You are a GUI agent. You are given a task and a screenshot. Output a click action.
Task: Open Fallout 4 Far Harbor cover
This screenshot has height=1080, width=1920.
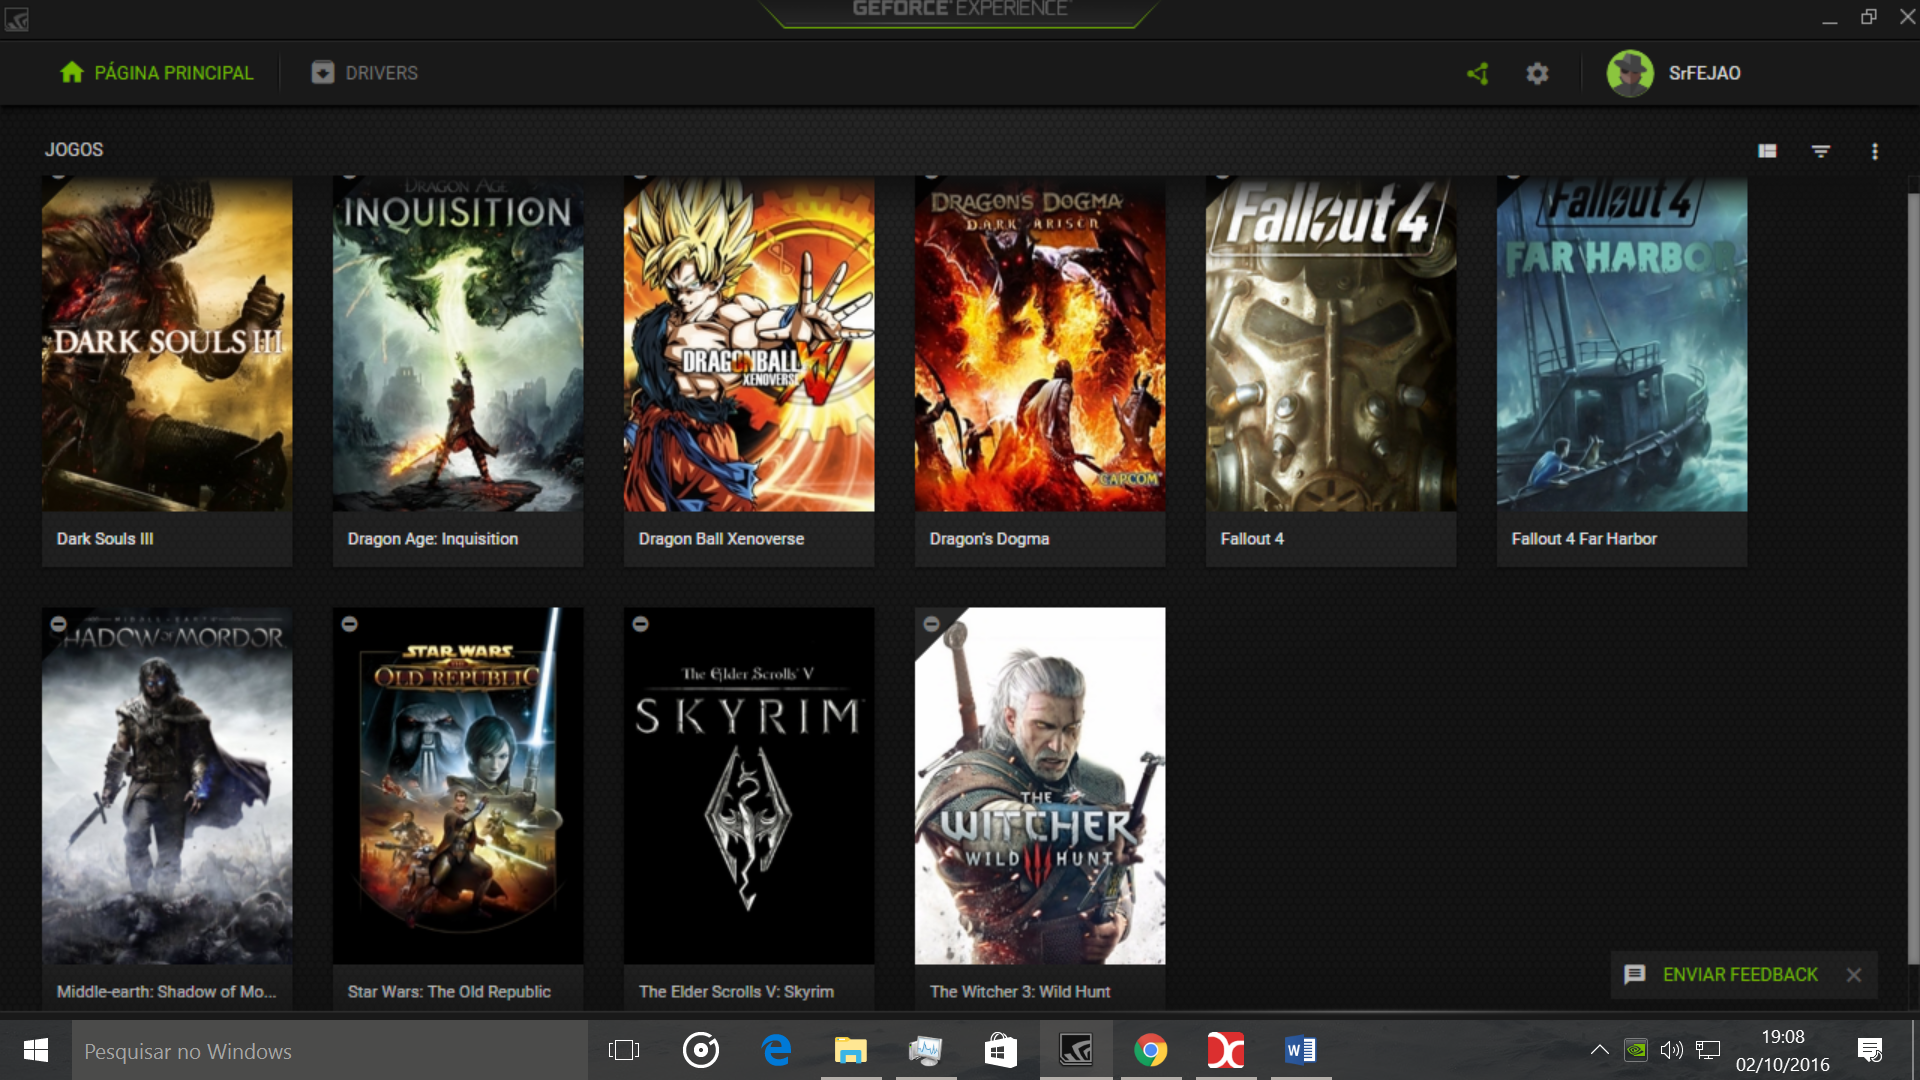pos(1622,345)
